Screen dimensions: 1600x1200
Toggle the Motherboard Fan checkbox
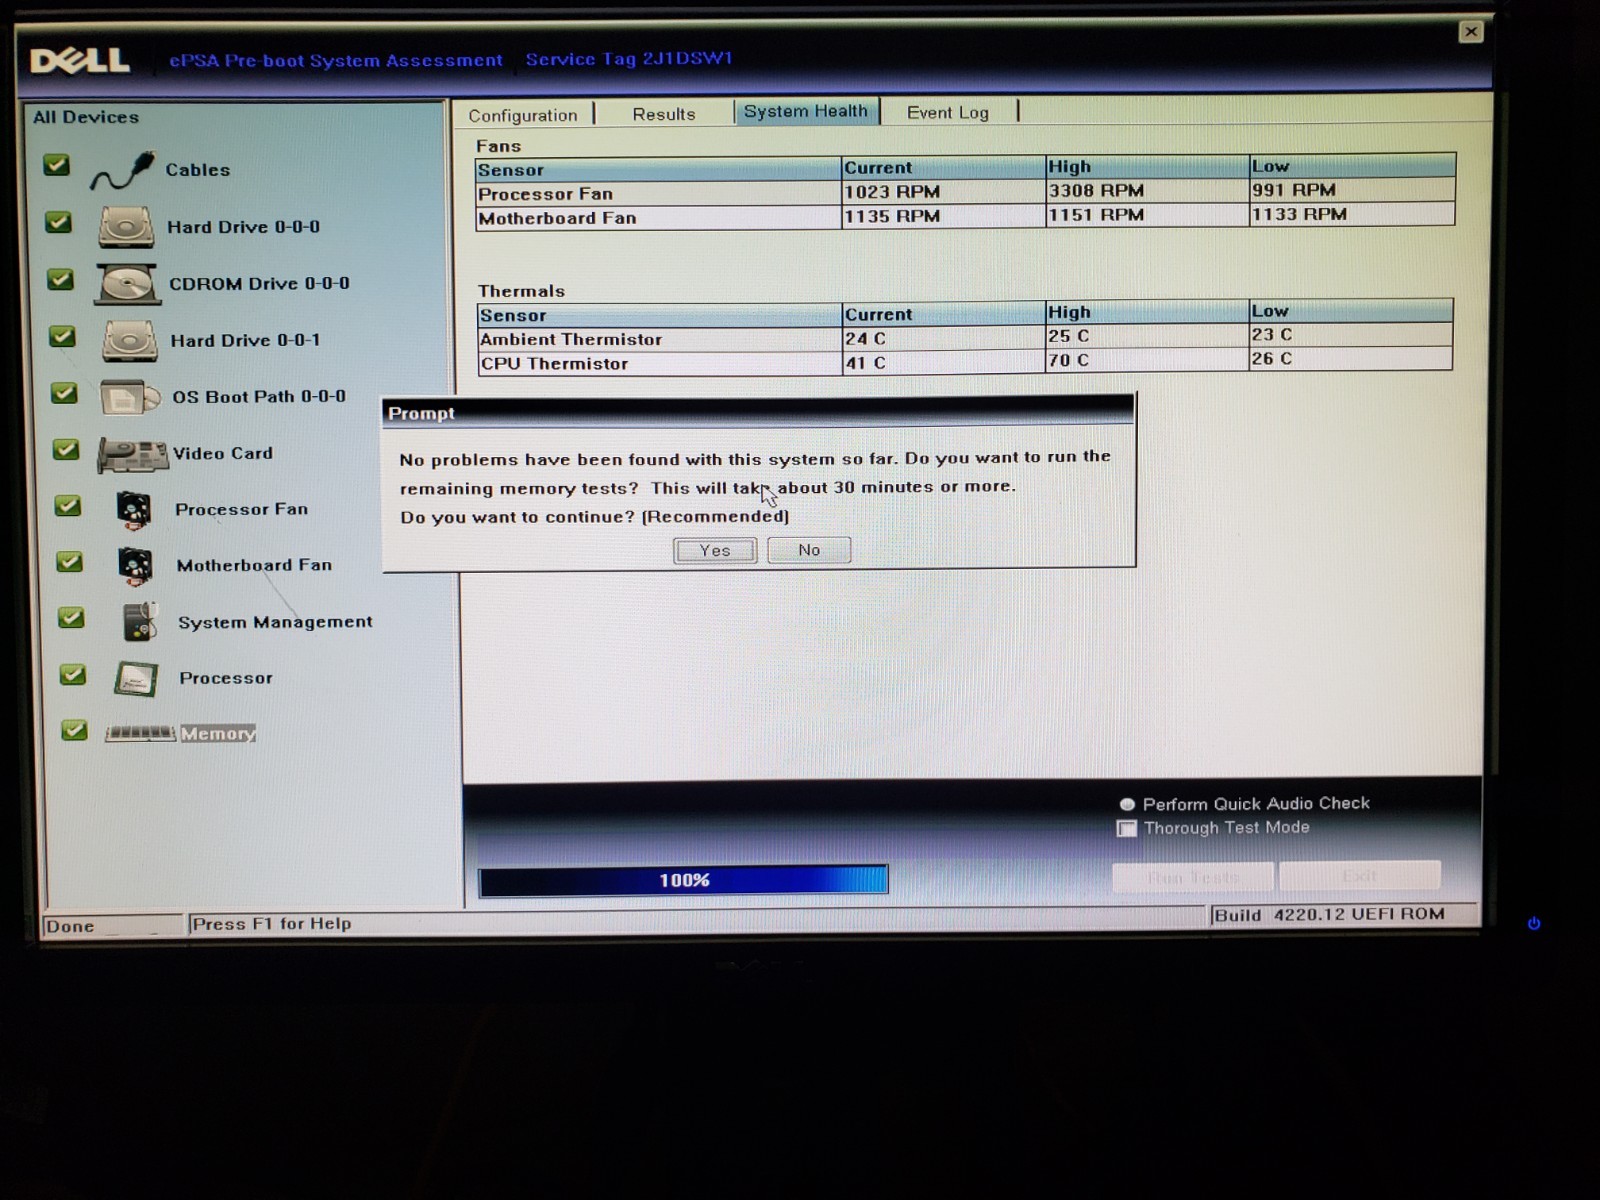[70, 562]
